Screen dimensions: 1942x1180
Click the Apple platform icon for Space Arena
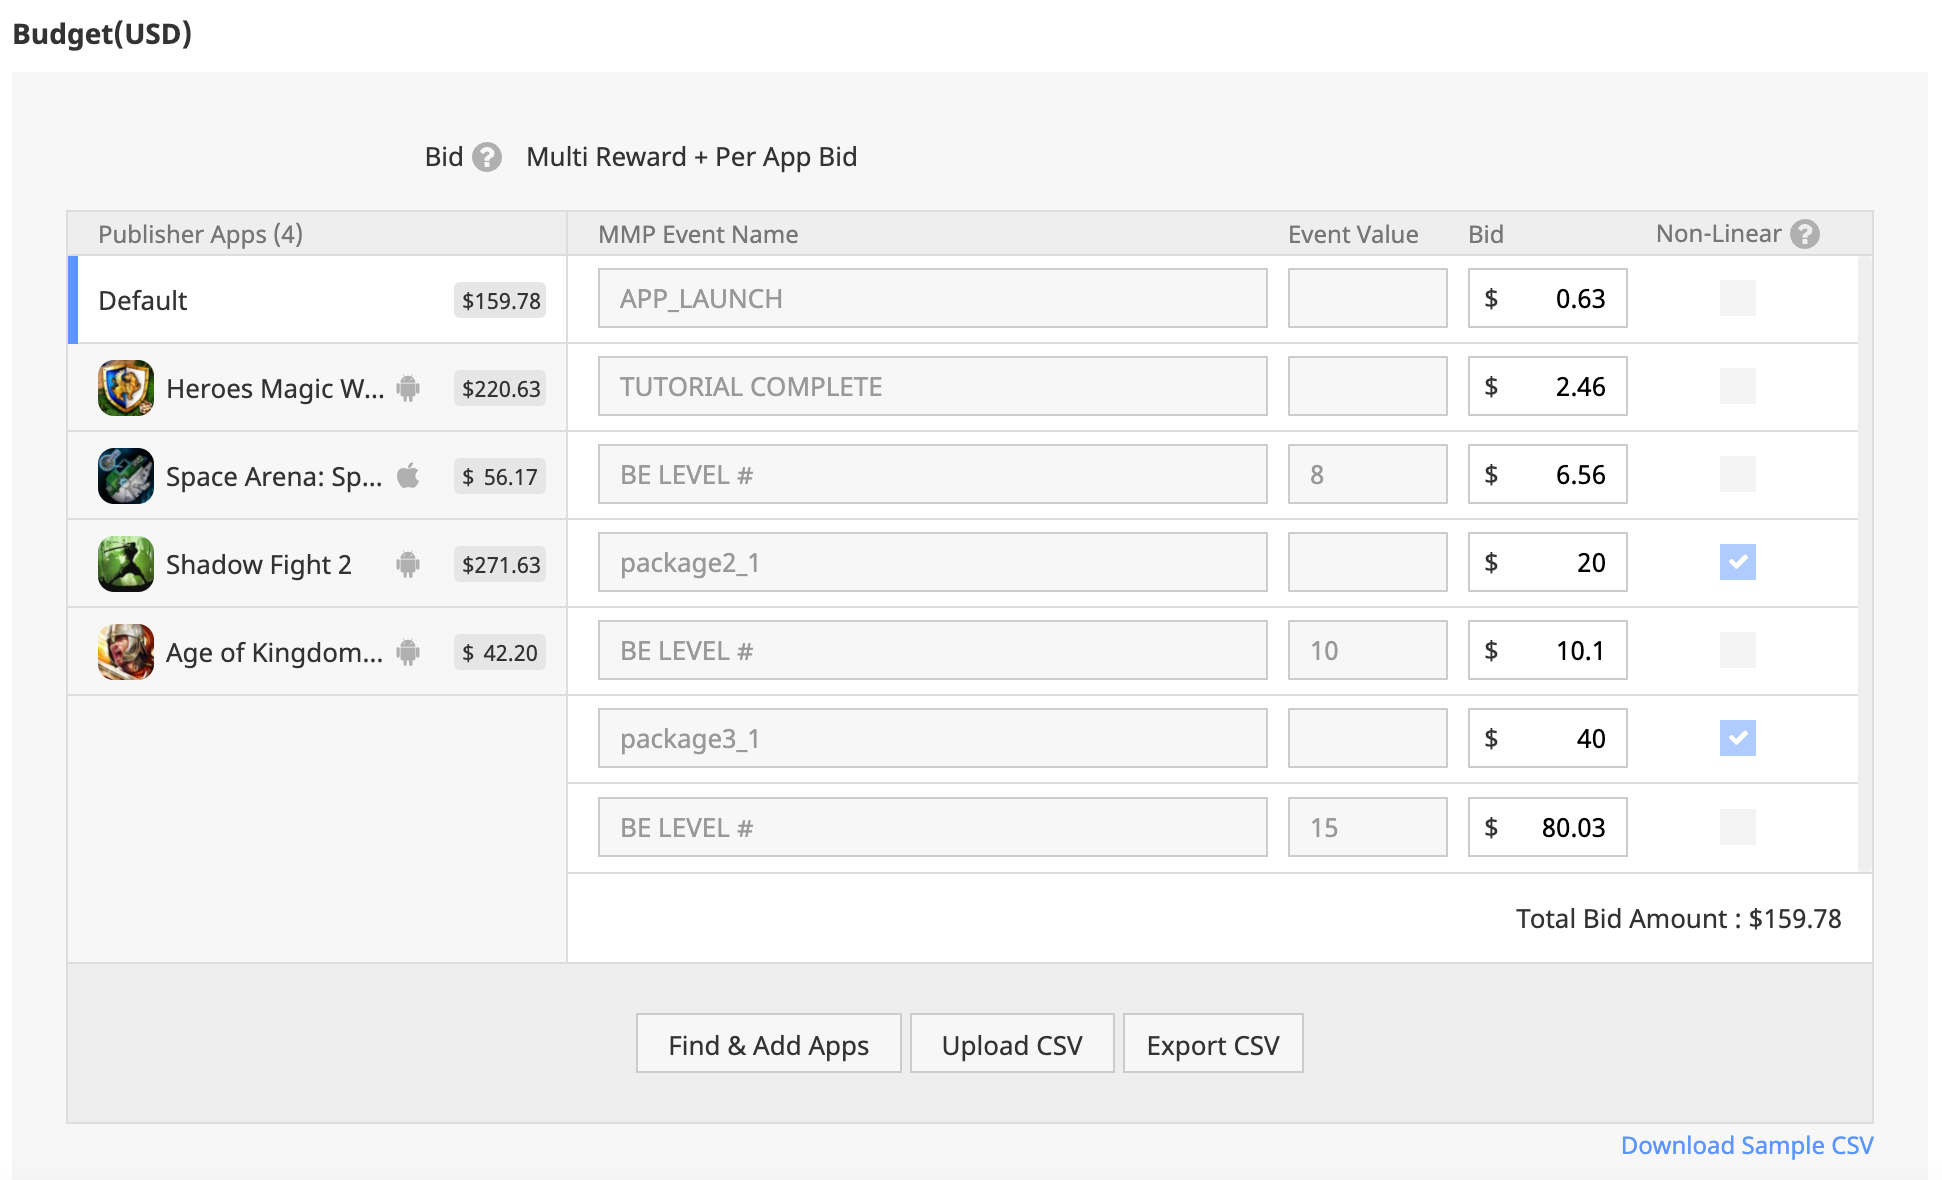[x=408, y=476]
